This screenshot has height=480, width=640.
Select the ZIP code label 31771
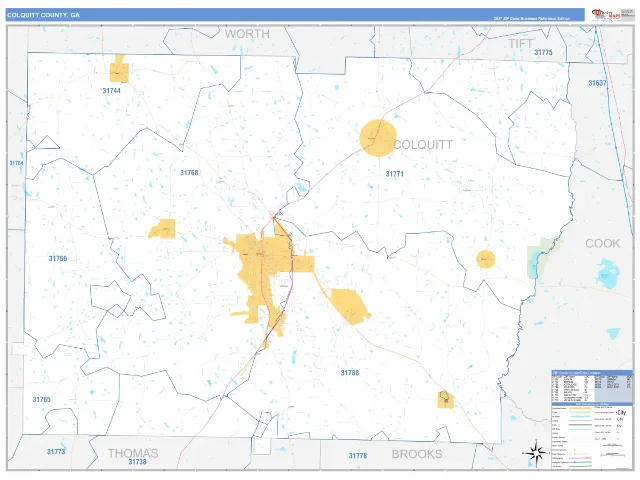pos(394,174)
